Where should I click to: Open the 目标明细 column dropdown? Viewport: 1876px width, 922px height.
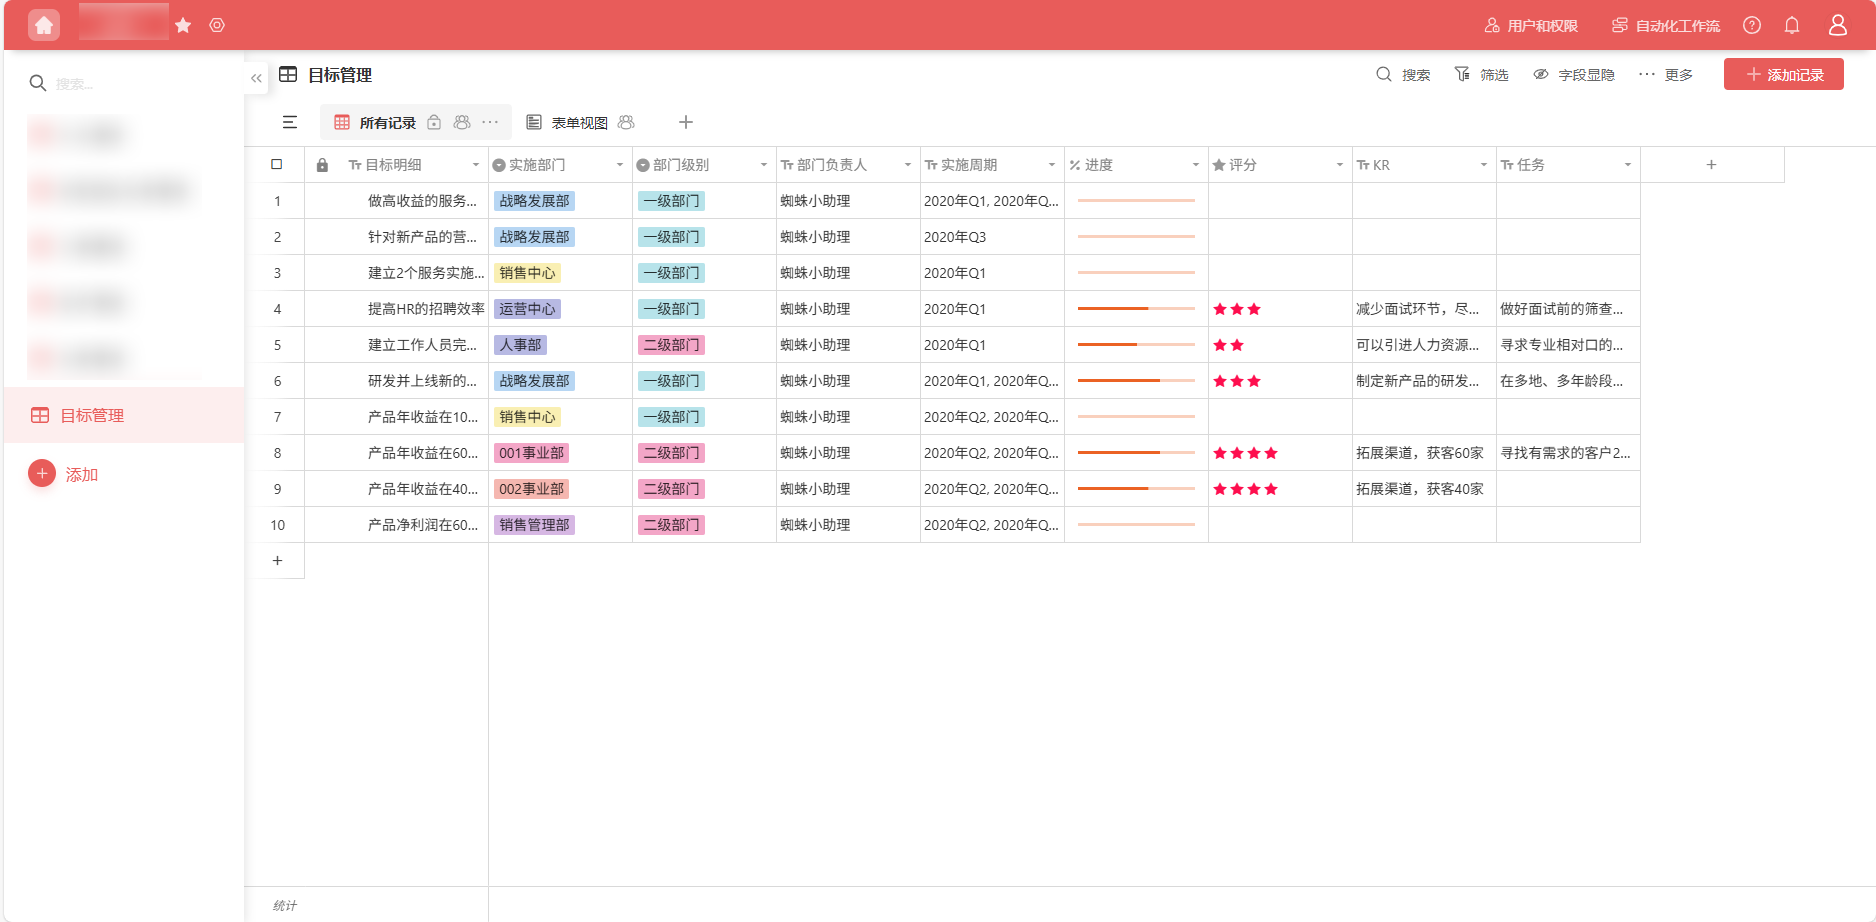click(477, 164)
